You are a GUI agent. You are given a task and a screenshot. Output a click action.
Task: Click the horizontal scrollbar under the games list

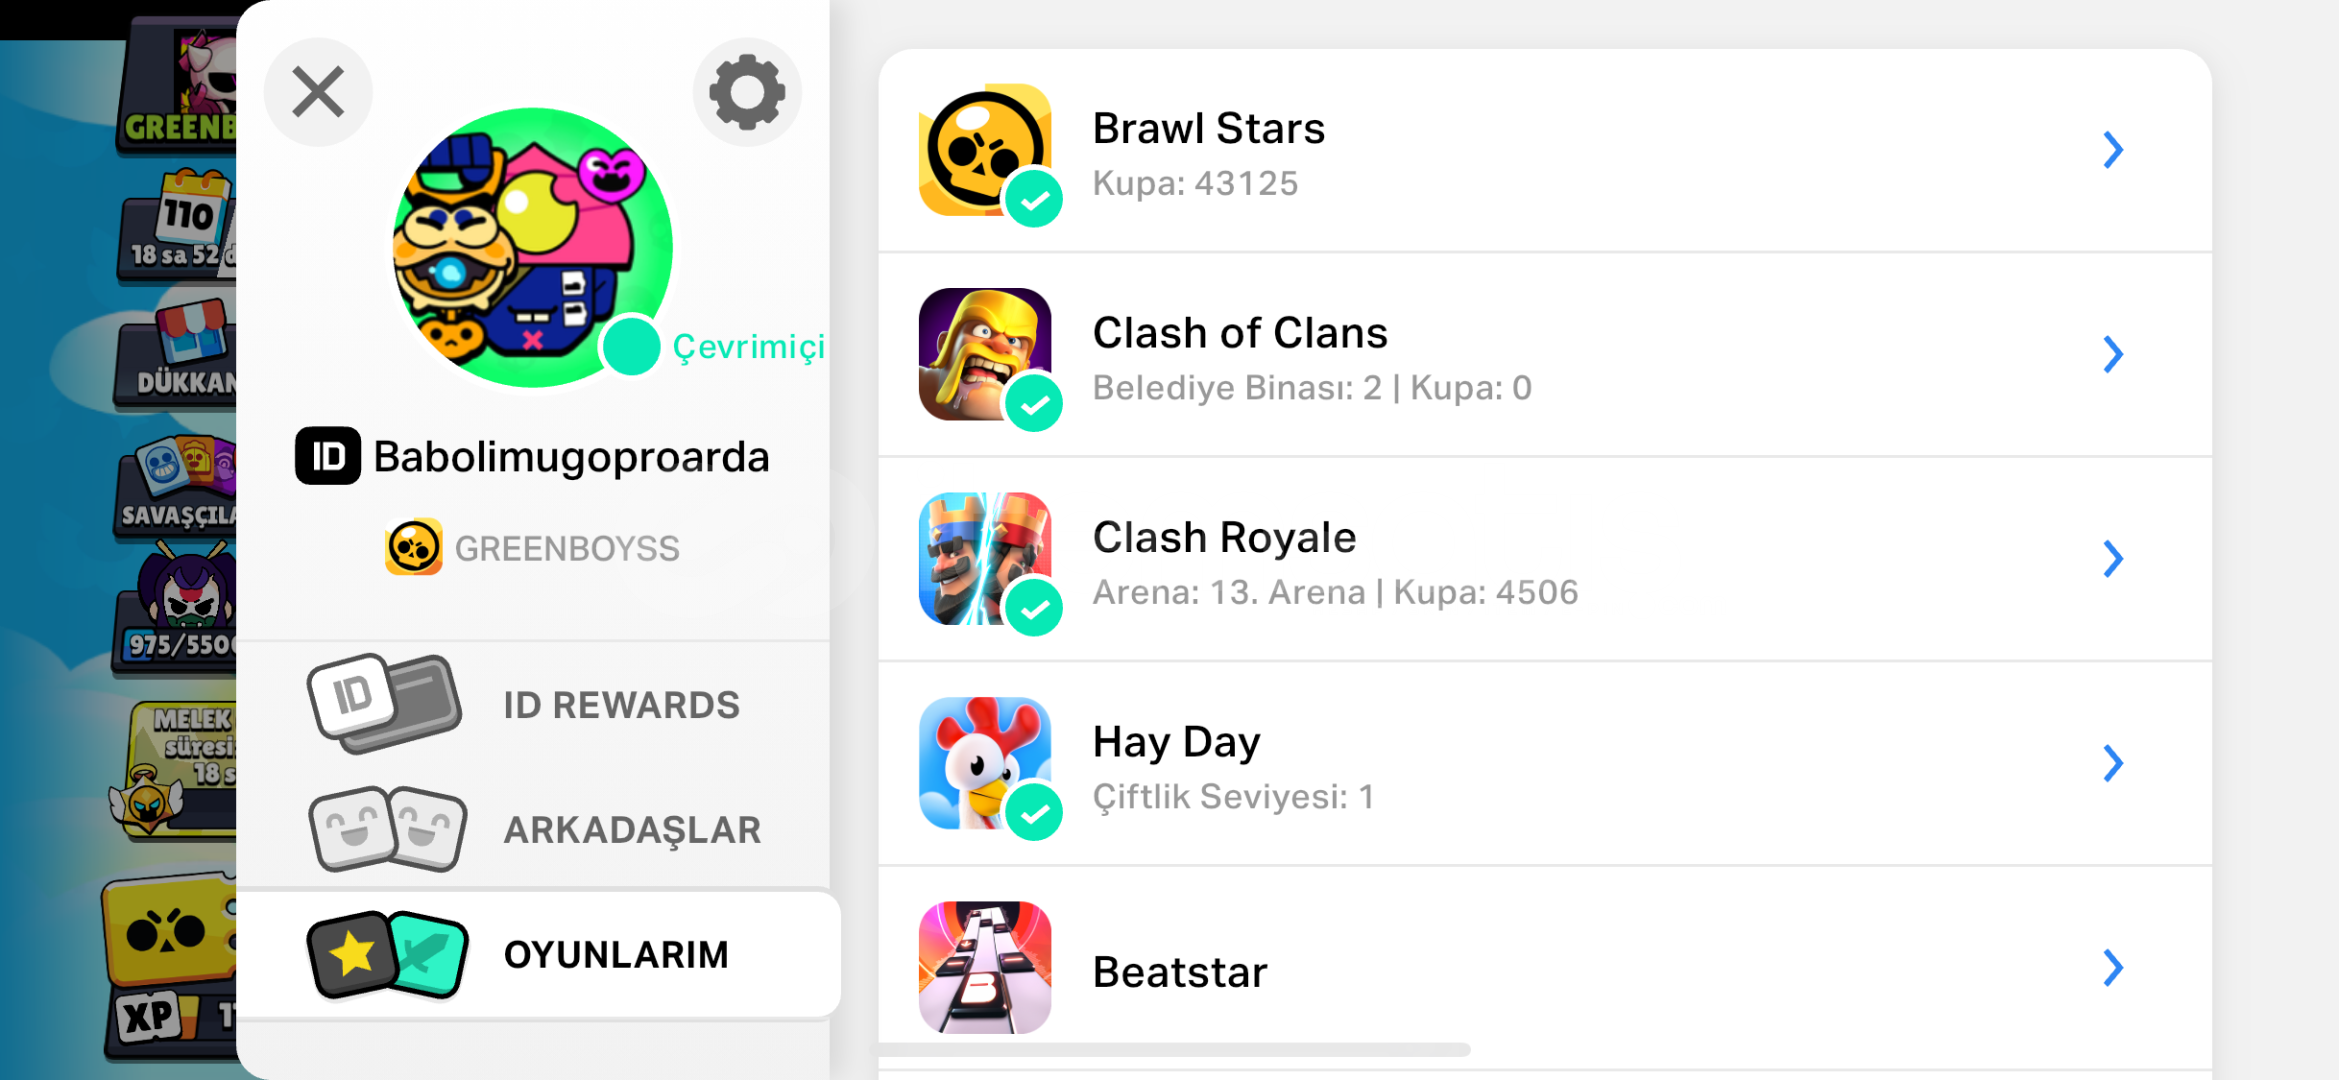[x=1174, y=1049]
